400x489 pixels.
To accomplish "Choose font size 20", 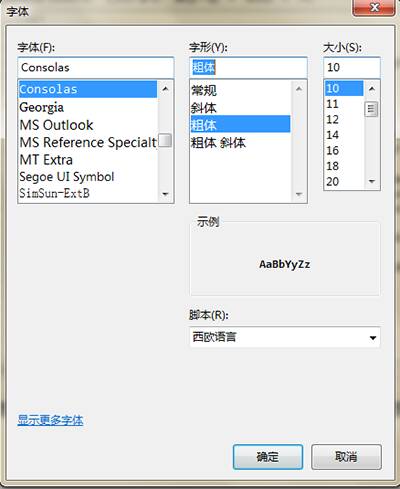I will pyautogui.click(x=344, y=182).
